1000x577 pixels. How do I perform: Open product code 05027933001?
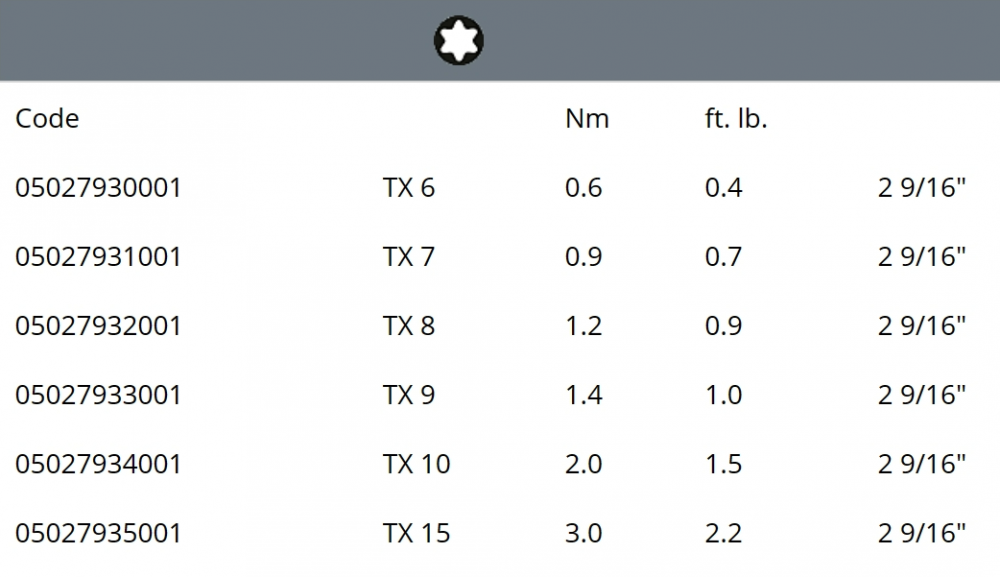coord(98,395)
